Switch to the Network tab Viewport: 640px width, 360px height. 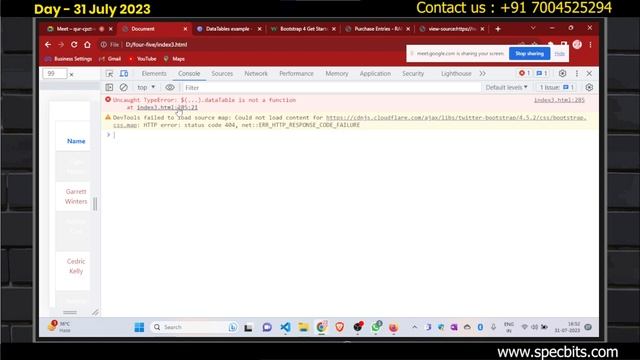(x=256, y=73)
